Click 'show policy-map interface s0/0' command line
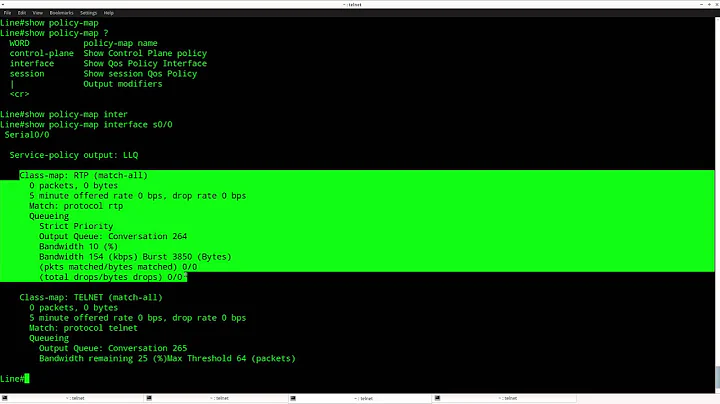Screen dimensions: 720x404 pyautogui.click(x=86, y=125)
